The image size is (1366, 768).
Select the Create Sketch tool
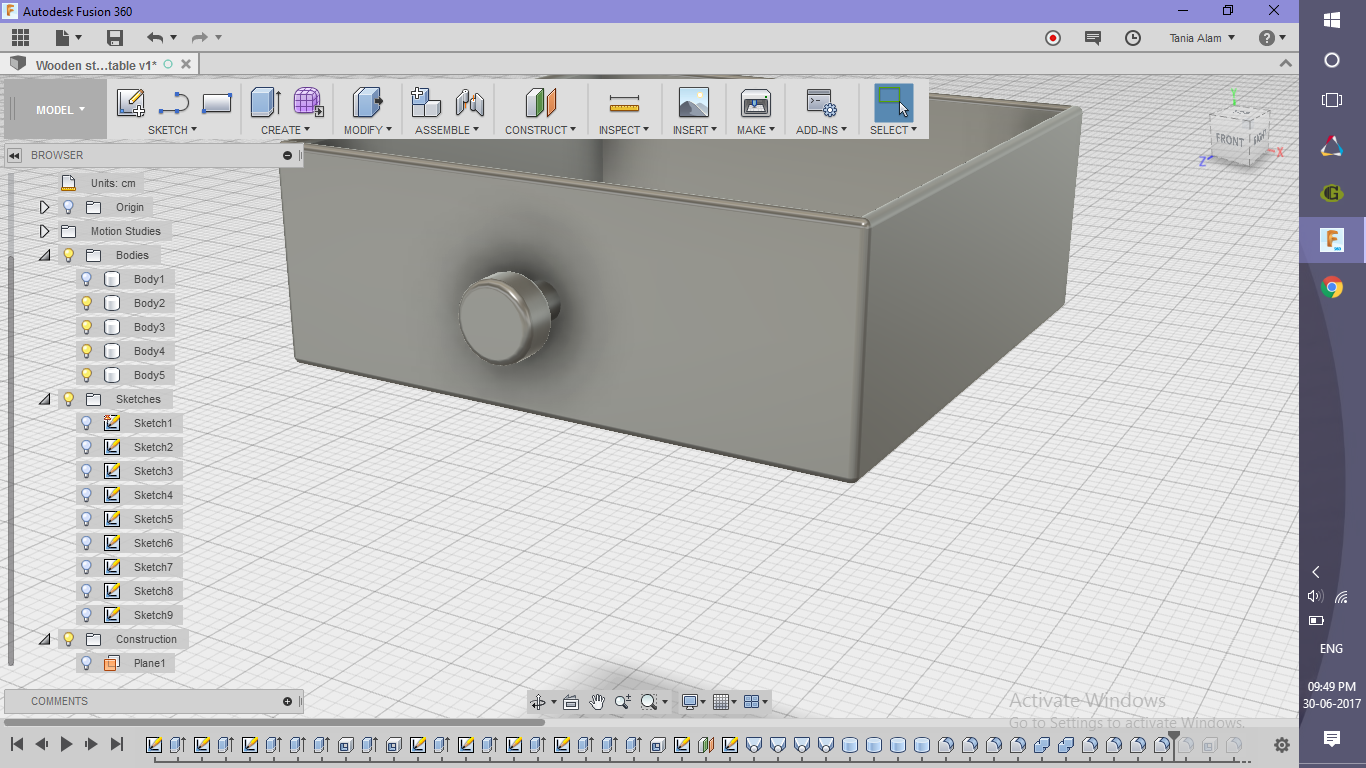(x=131, y=103)
